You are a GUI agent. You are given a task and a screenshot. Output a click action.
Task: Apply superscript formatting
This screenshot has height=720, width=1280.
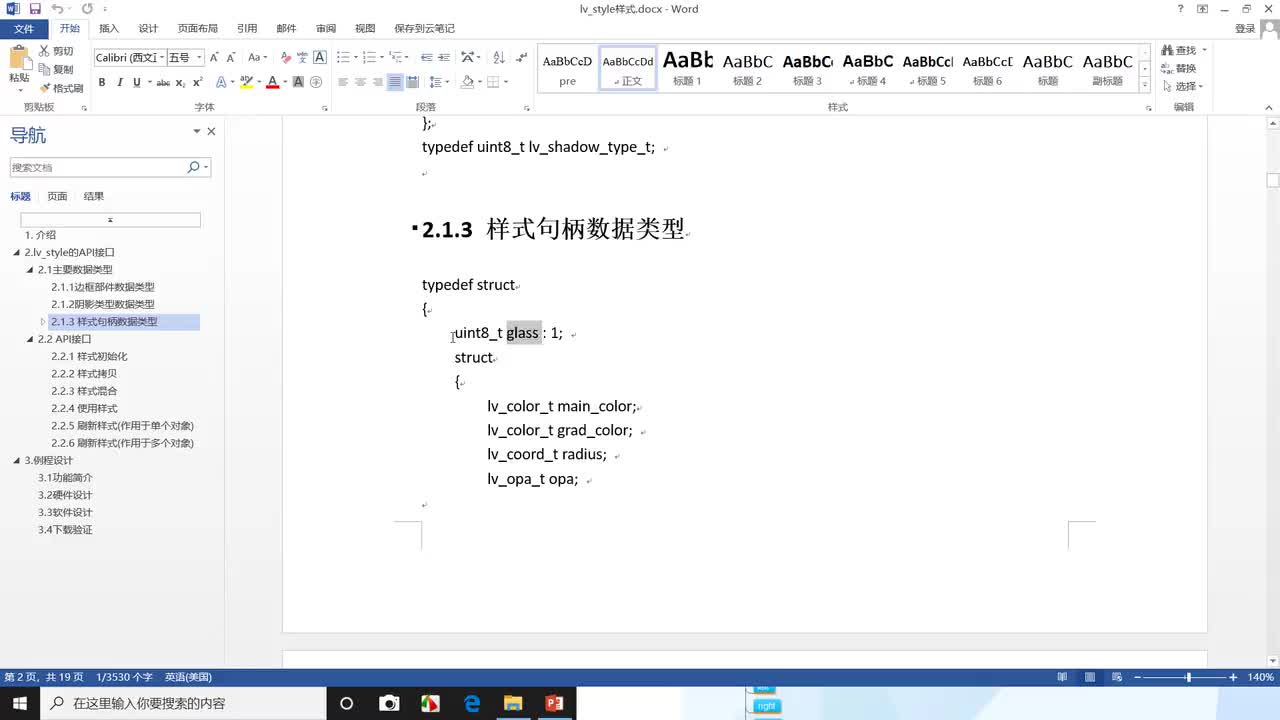197,82
